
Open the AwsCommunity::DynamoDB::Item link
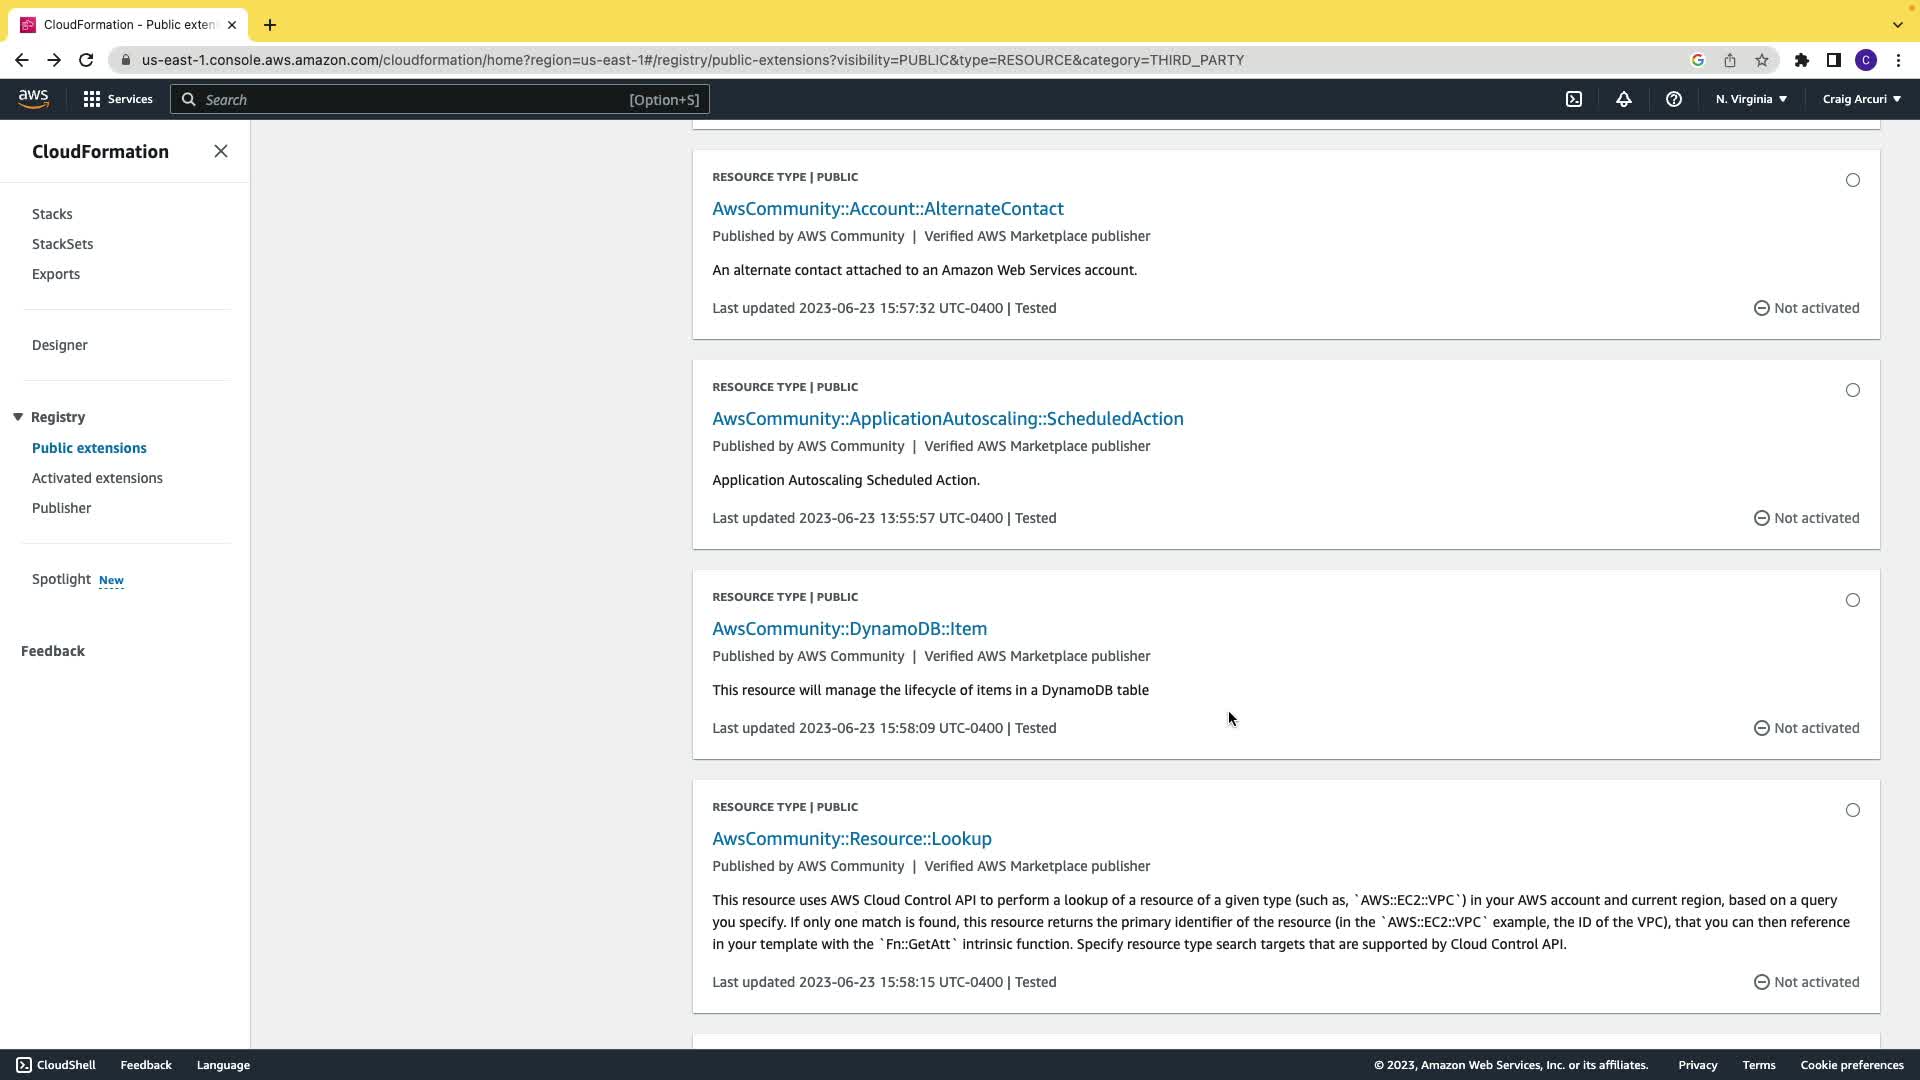click(849, 629)
